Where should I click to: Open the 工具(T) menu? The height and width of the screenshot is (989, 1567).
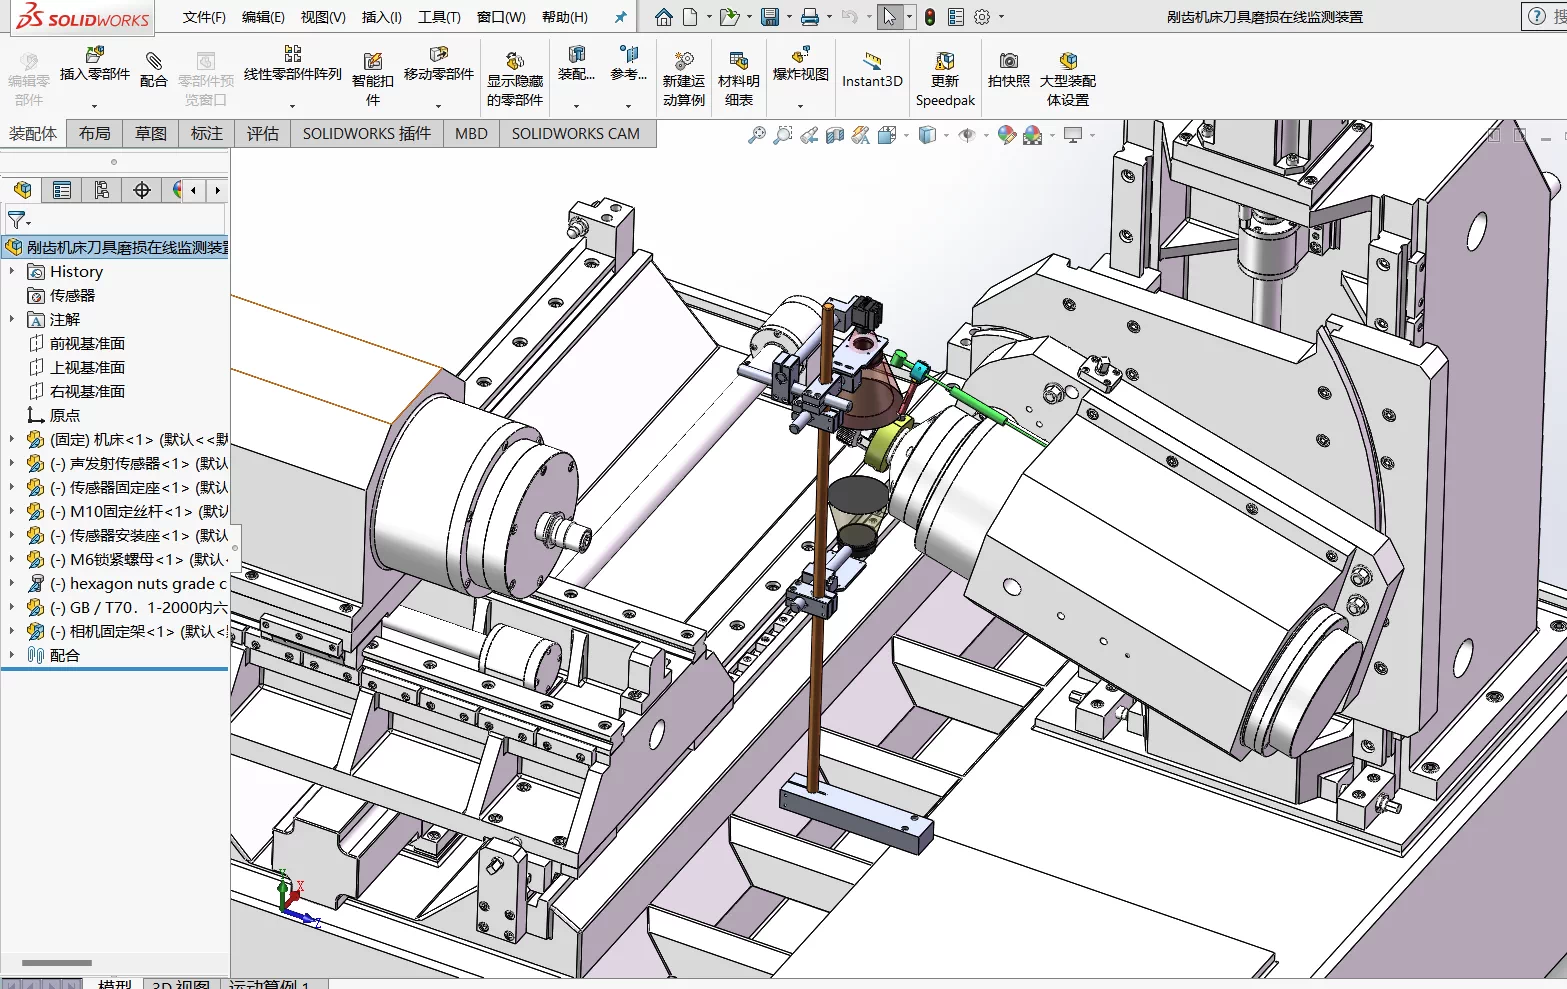click(439, 17)
